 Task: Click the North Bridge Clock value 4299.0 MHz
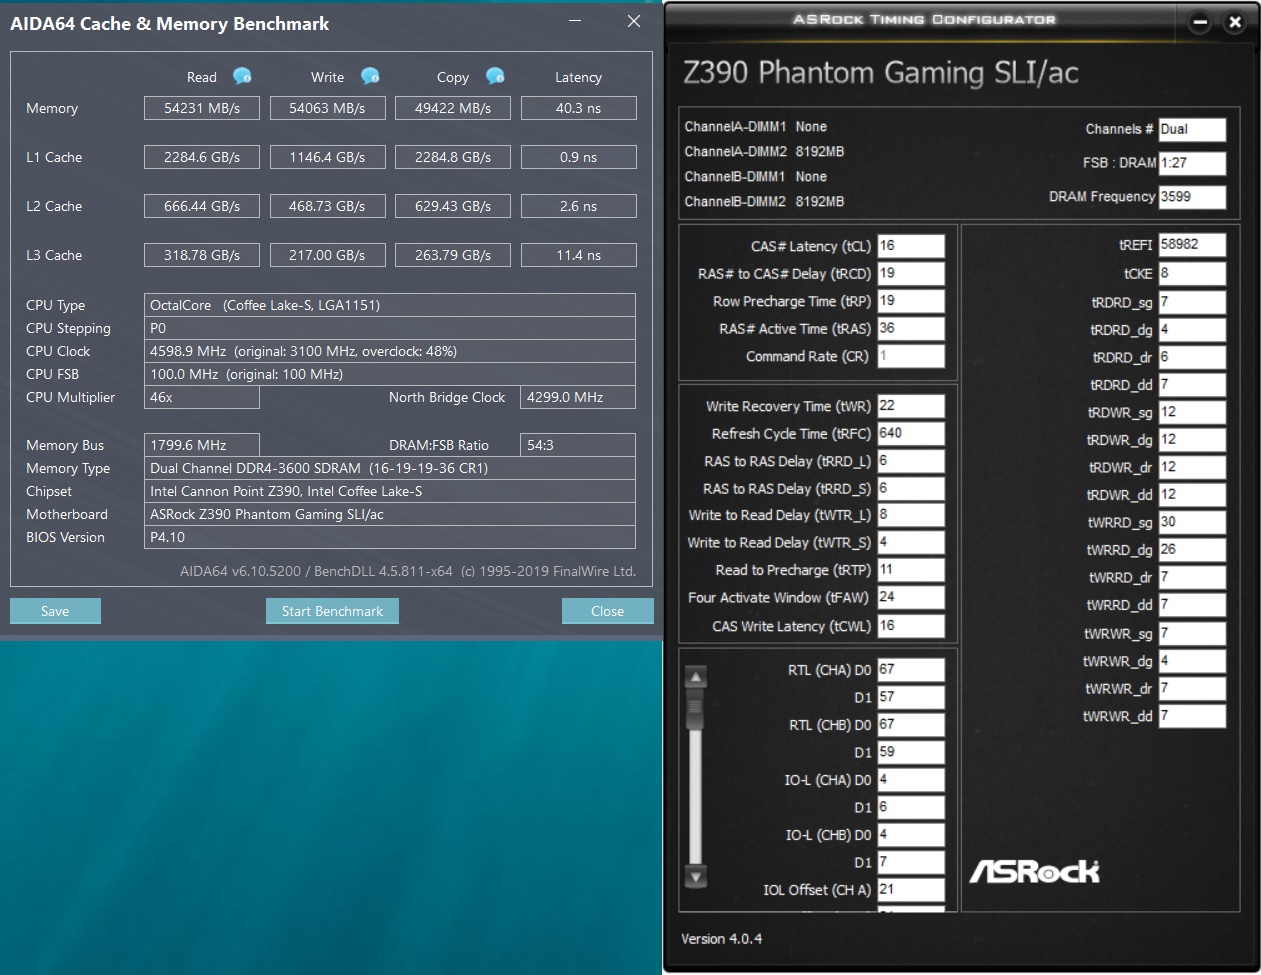(x=578, y=397)
